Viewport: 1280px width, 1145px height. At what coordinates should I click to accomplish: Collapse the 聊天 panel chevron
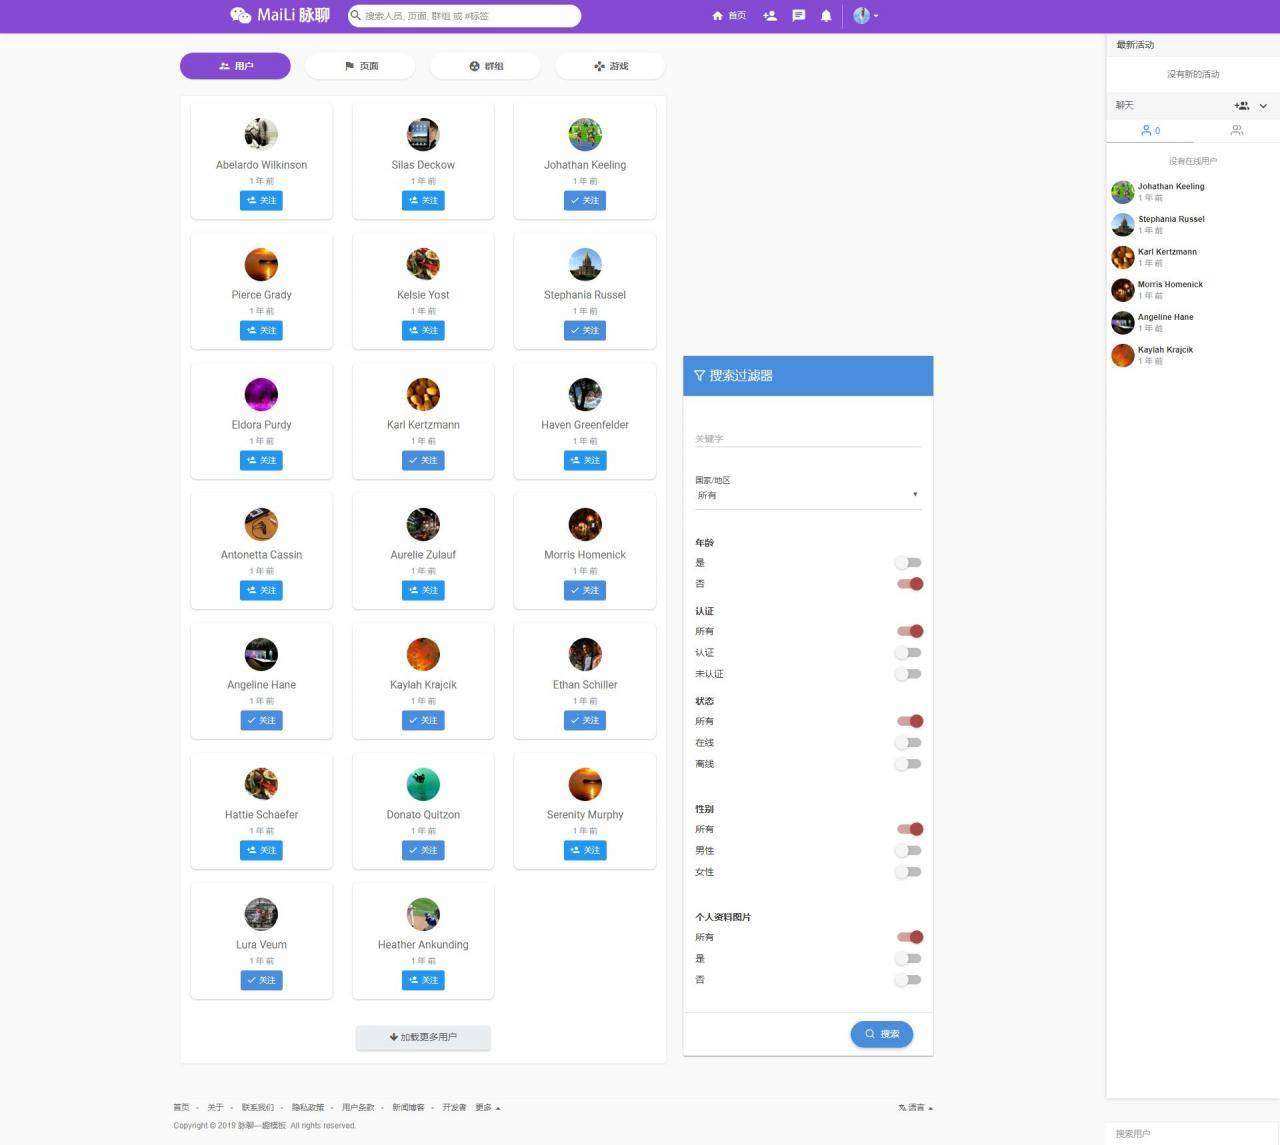tap(1263, 106)
